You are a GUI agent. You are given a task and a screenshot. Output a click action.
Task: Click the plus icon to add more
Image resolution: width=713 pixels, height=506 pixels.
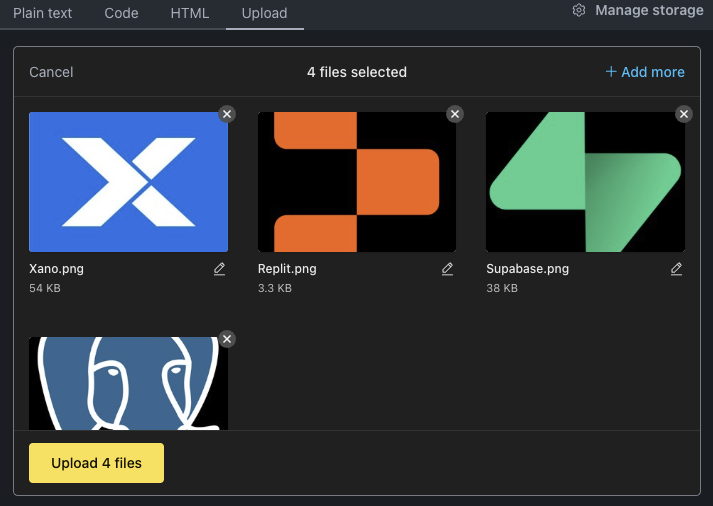pos(611,71)
